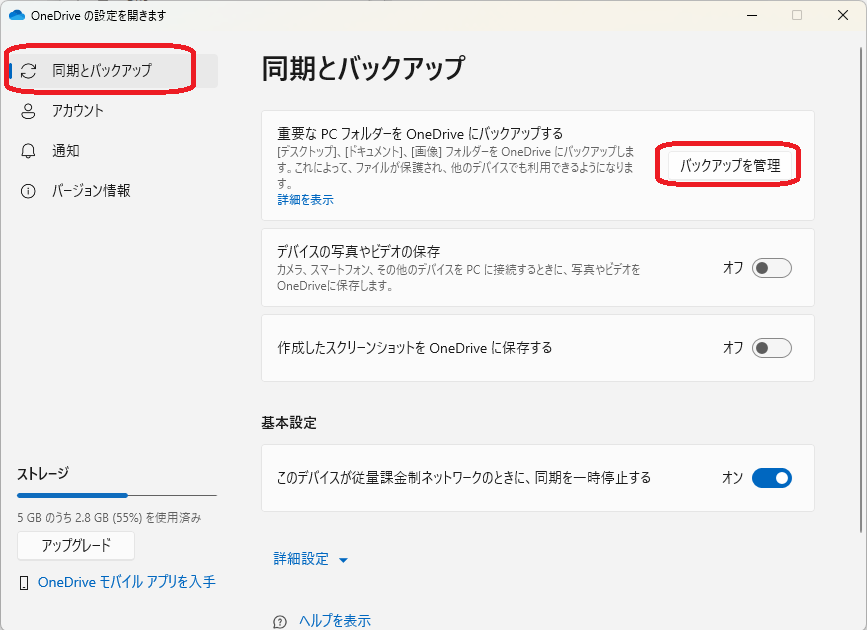Click the OneDrive cloud icon in title bar
Viewport: 867px width, 630px height.
(x=17, y=15)
